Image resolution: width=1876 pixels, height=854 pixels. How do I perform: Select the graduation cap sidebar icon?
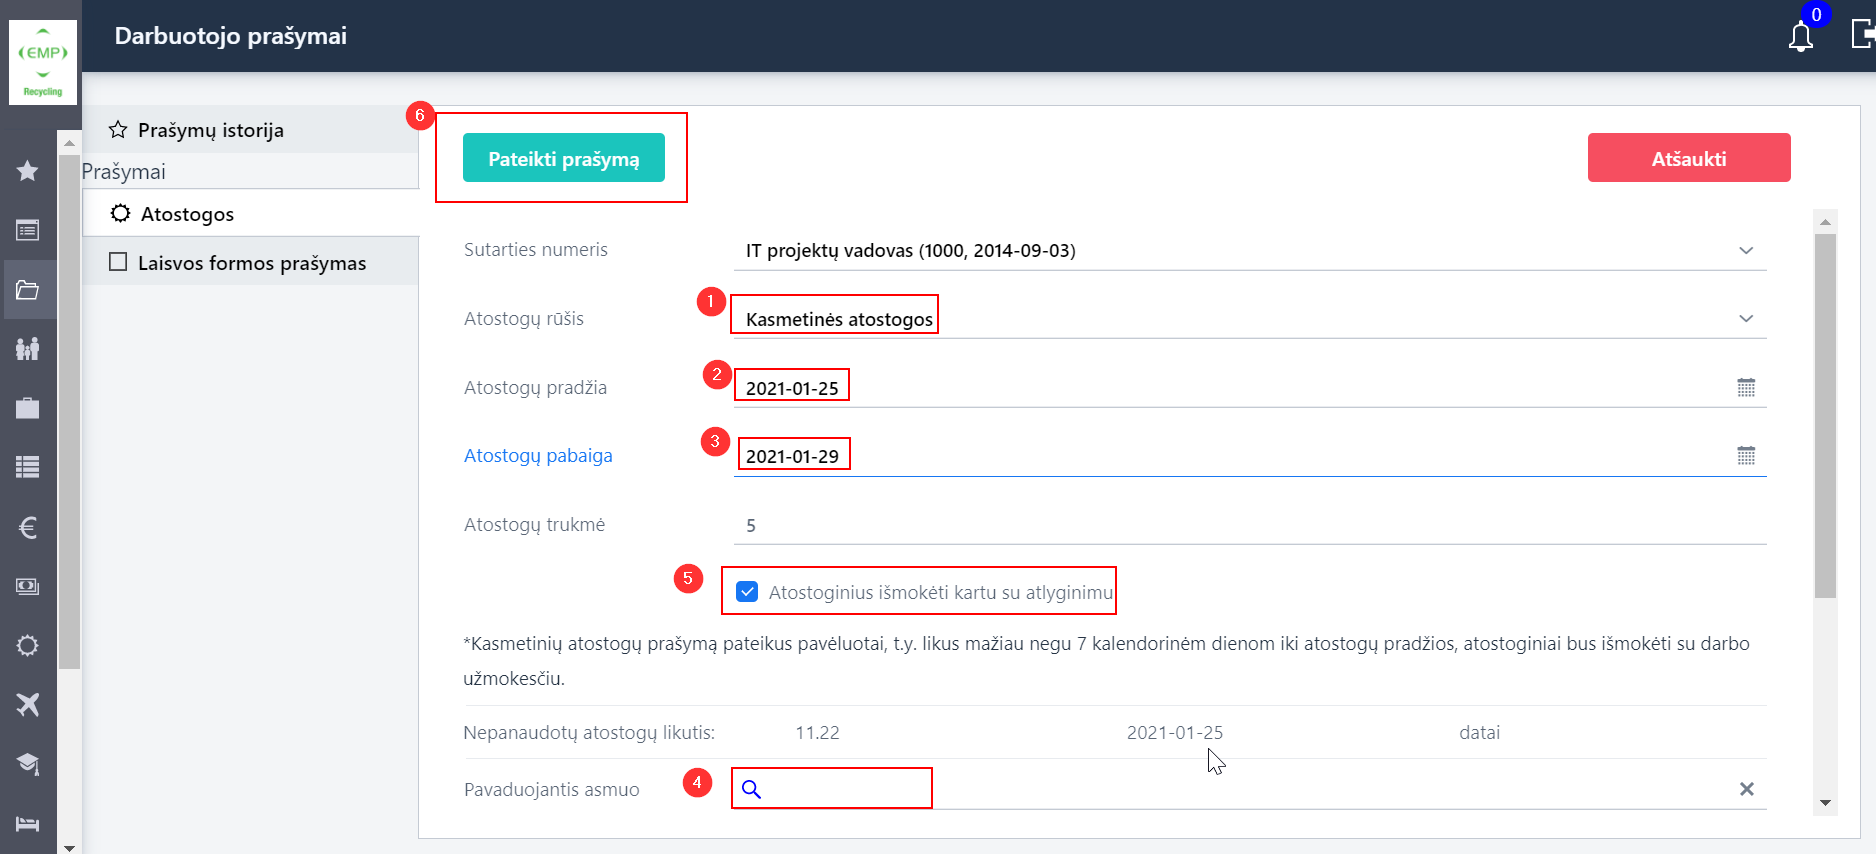[x=28, y=764]
